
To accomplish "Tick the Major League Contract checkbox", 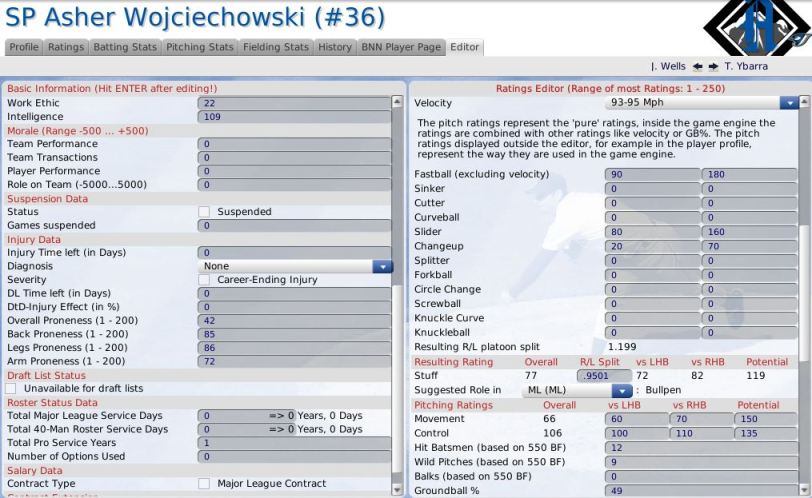I will click(204, 484).
